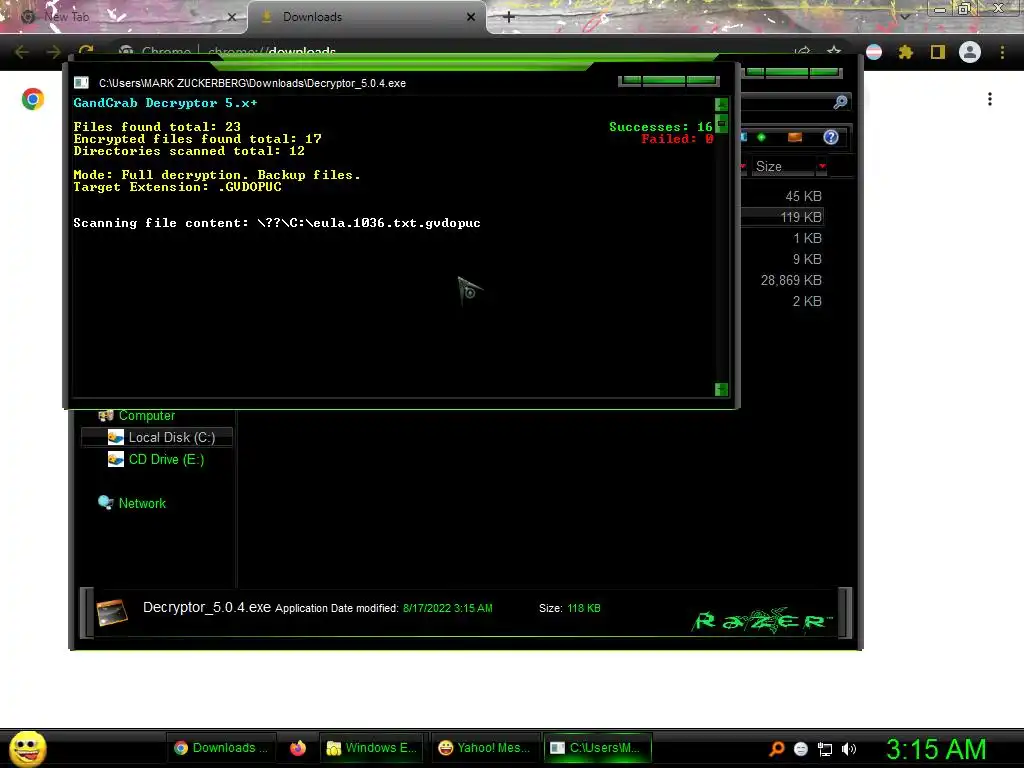Viewport: 1024px width, 768px height.
Task: Click the white smiley tray icon
Action: (801, 749)
